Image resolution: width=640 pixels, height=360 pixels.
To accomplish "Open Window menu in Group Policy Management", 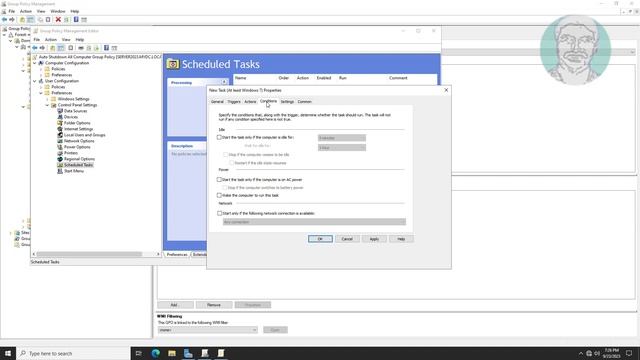I will click(58, 11).
